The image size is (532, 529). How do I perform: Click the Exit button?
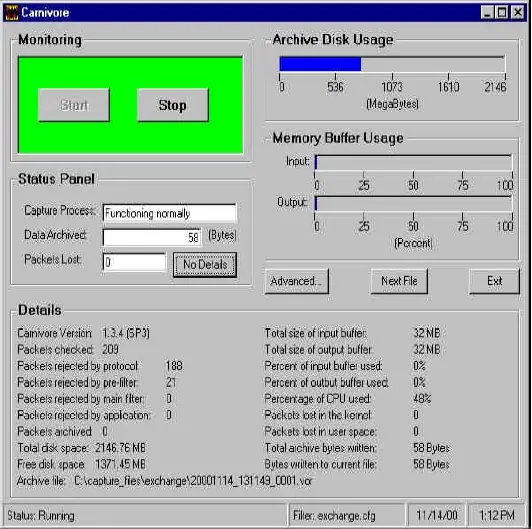(x=494, y=281)
